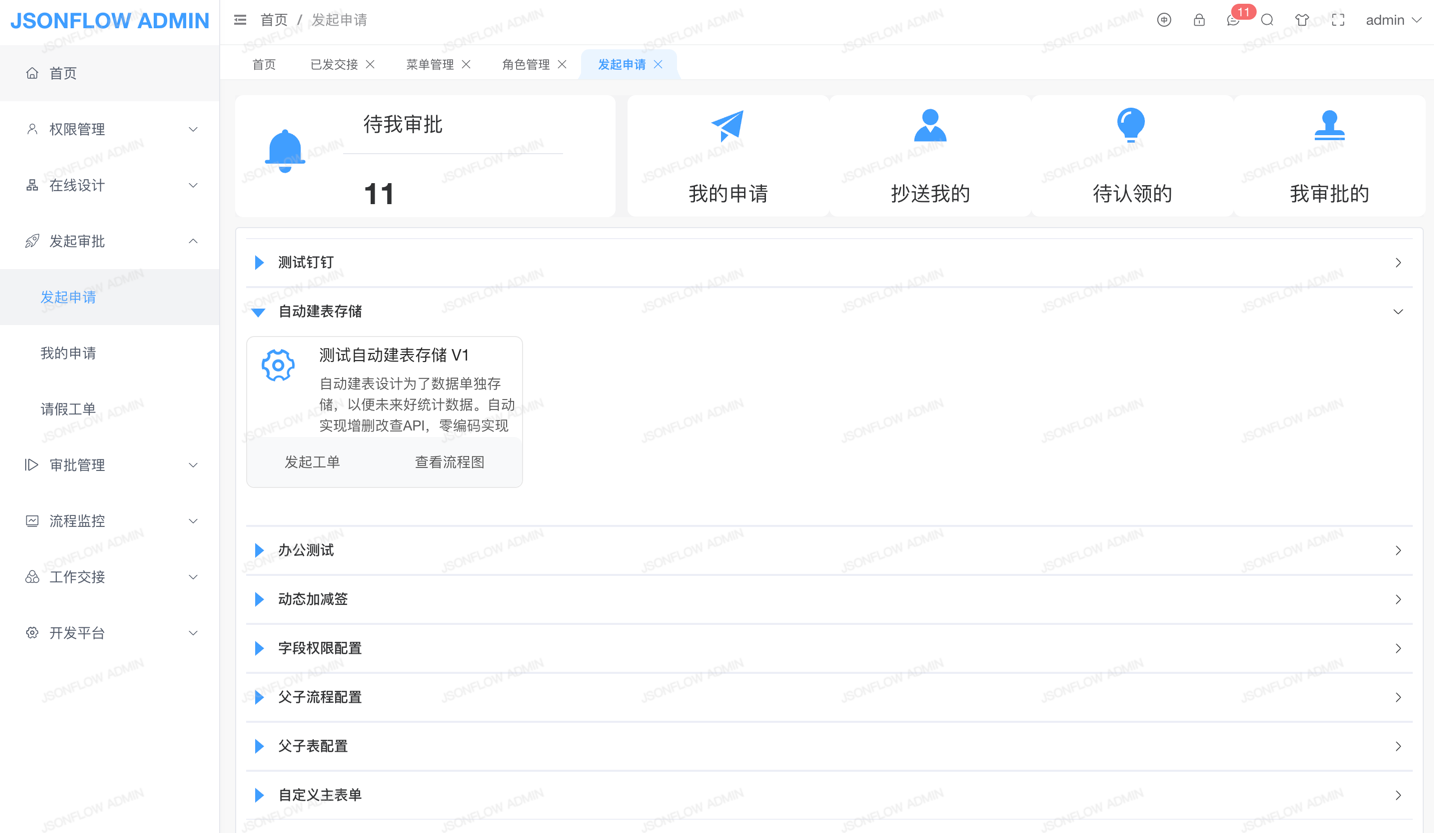1434x833 pixels.
Task: Switch to the 菜单管理 tab
Action: 429,65
